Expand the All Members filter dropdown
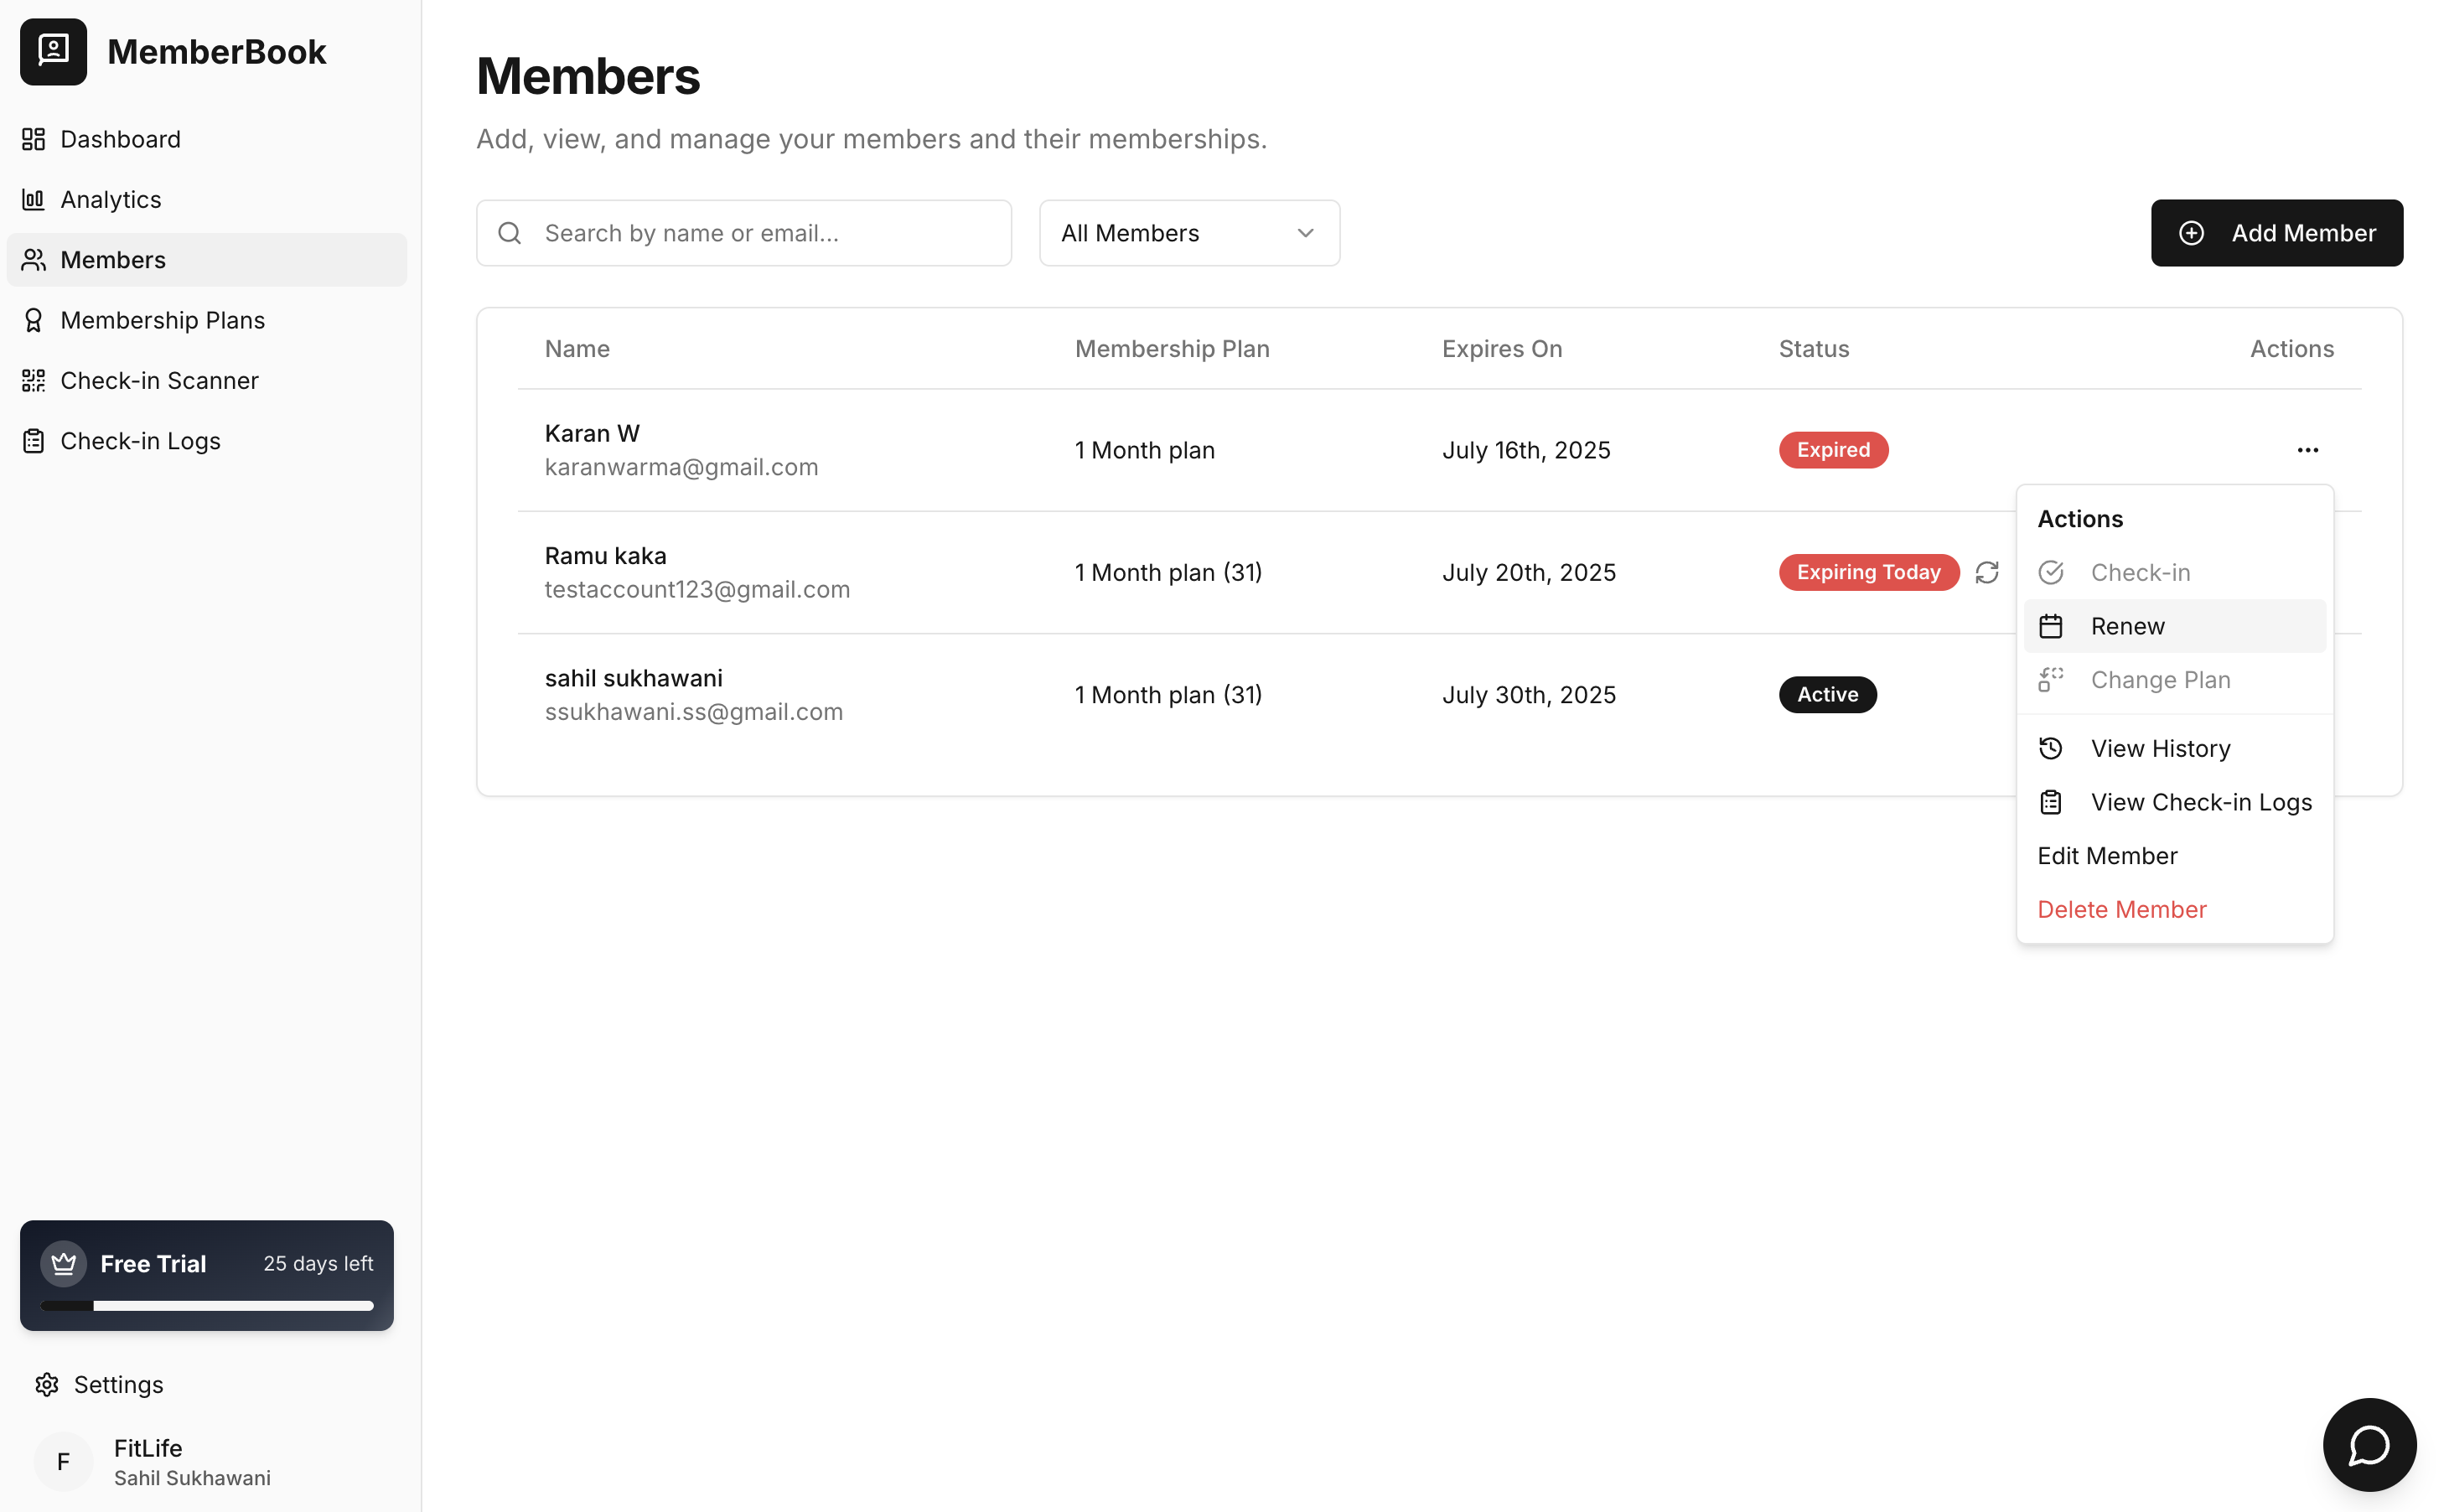The image size is (2449, 1512). [x=1188, y=233]
